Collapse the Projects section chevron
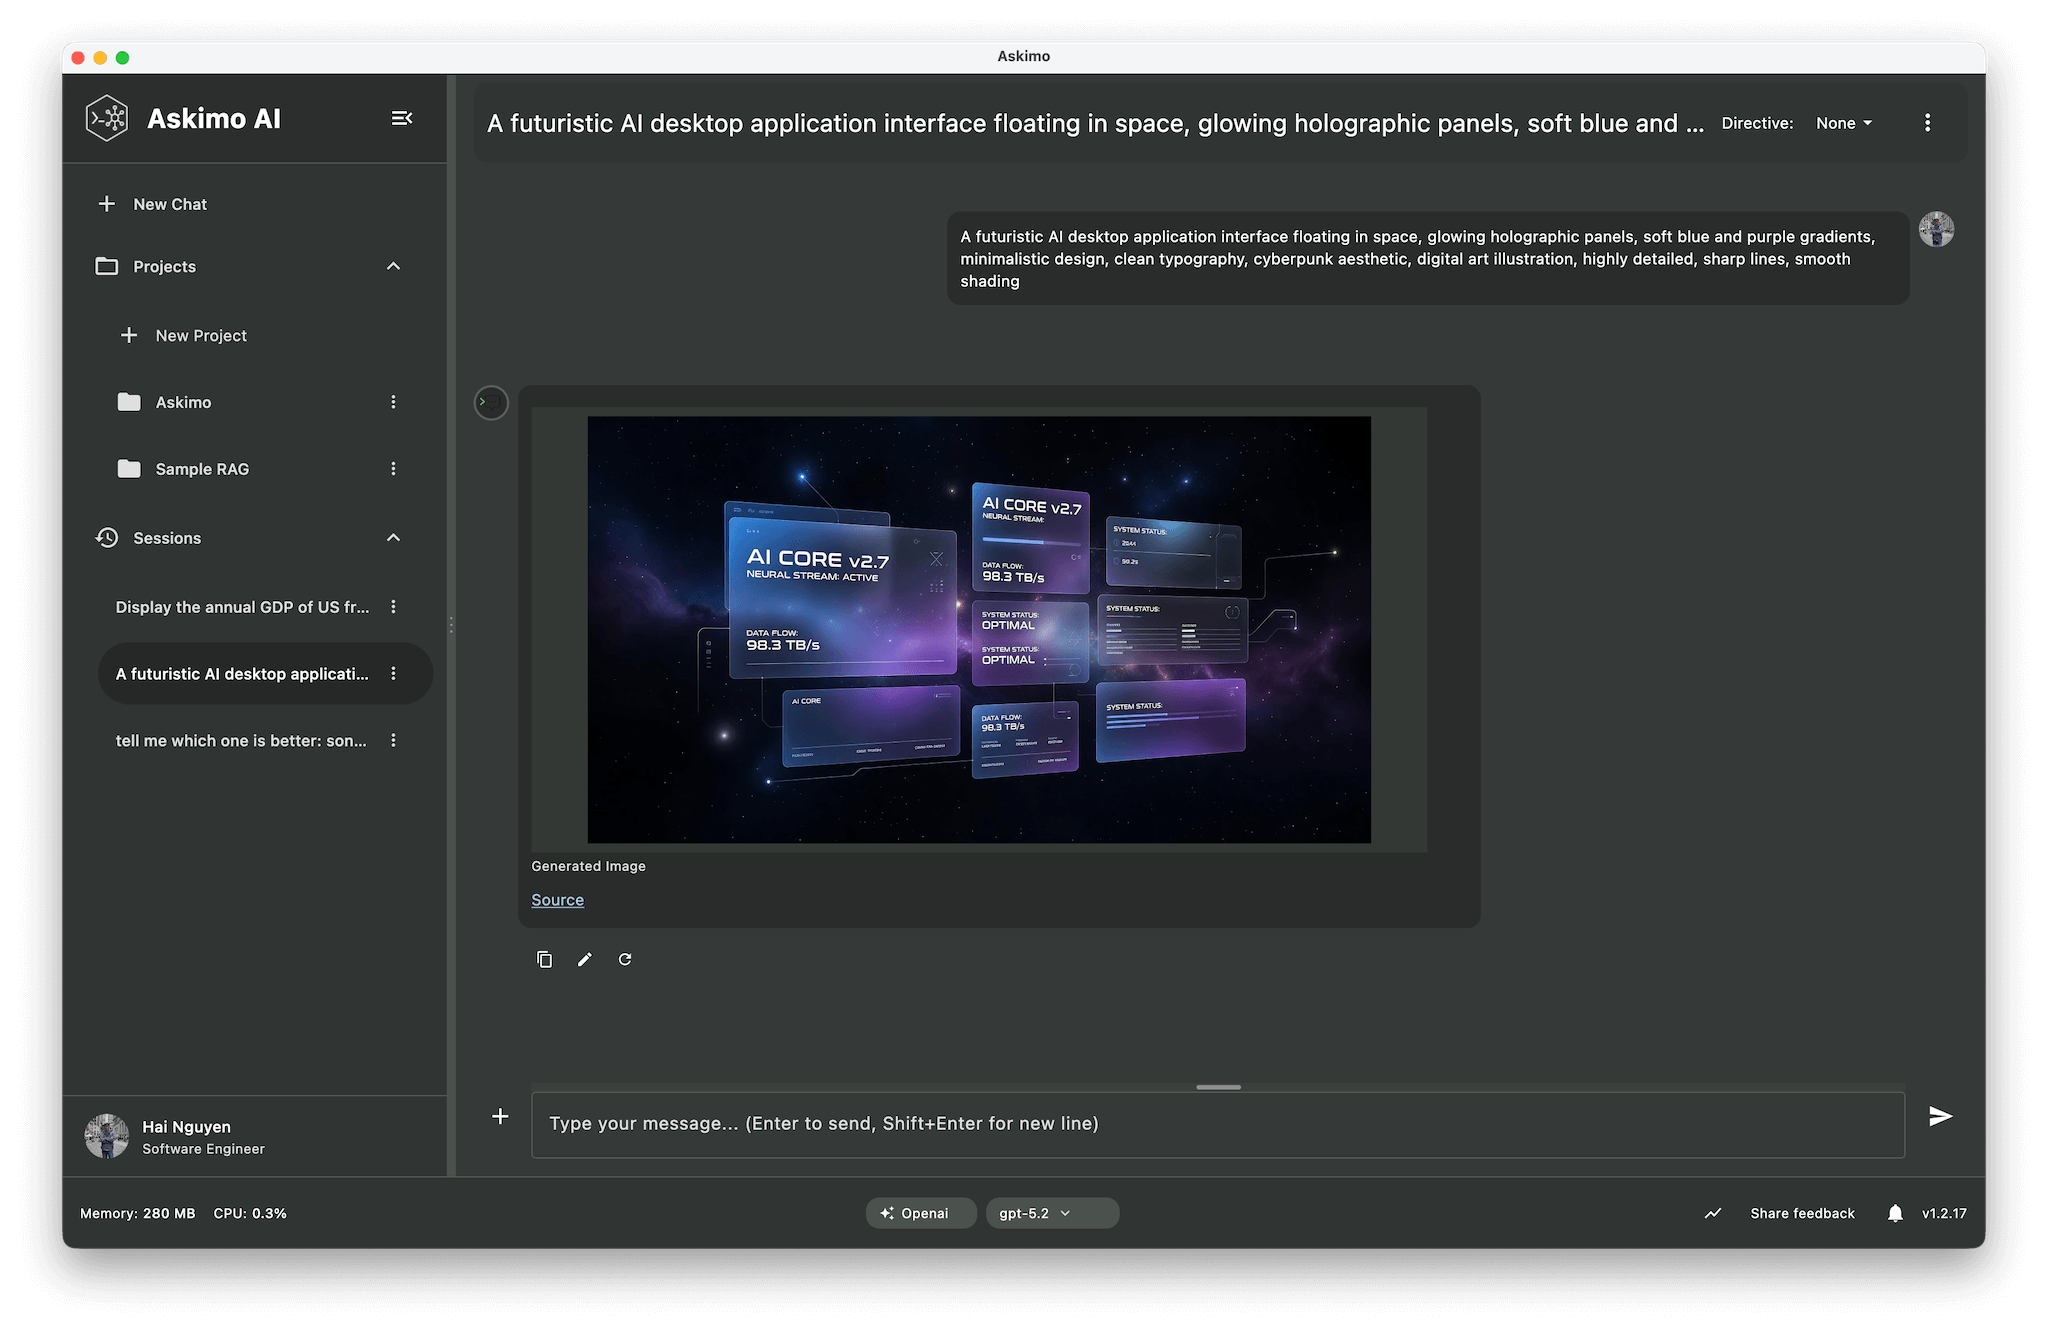This screenshot has width=2048, height=1331. click(x=393, y=266)
